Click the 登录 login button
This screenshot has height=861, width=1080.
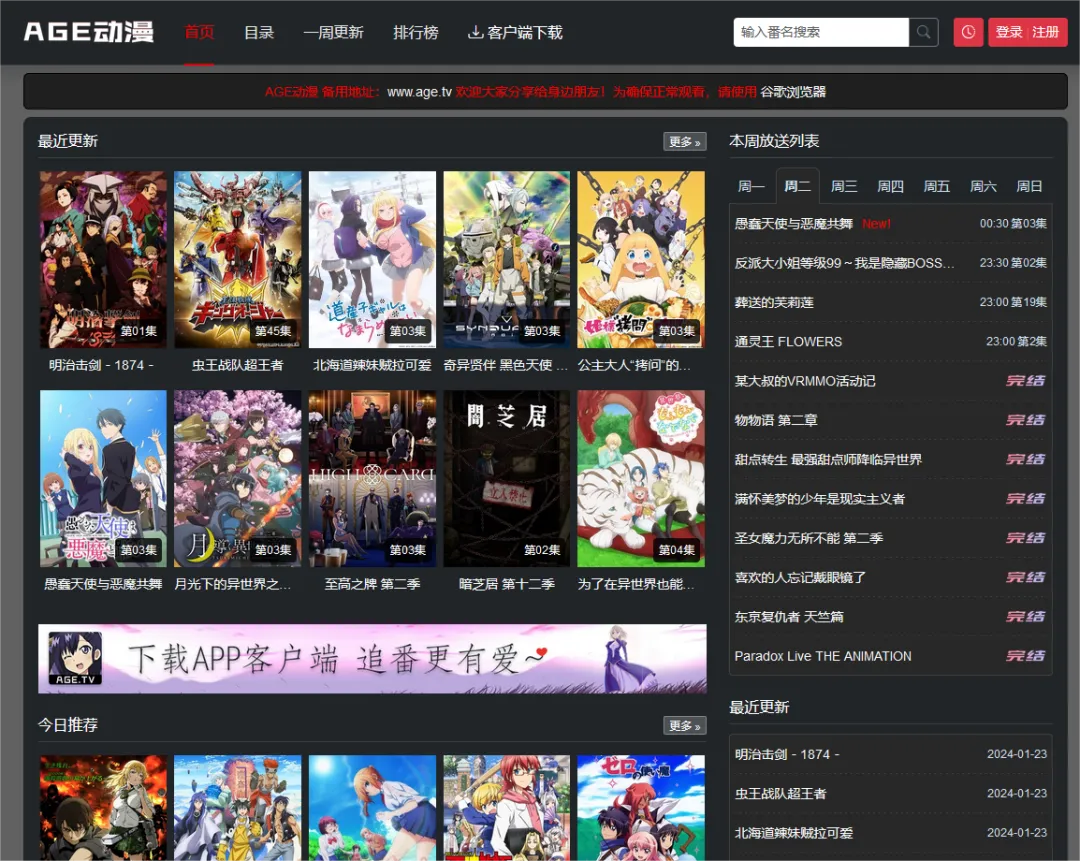click(1008, 32)
